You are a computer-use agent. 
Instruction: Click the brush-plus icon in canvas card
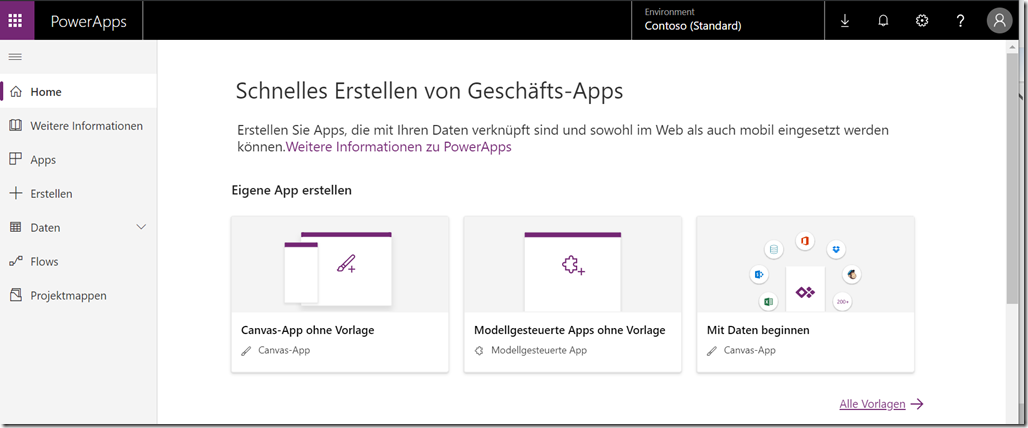pos(346,265)
